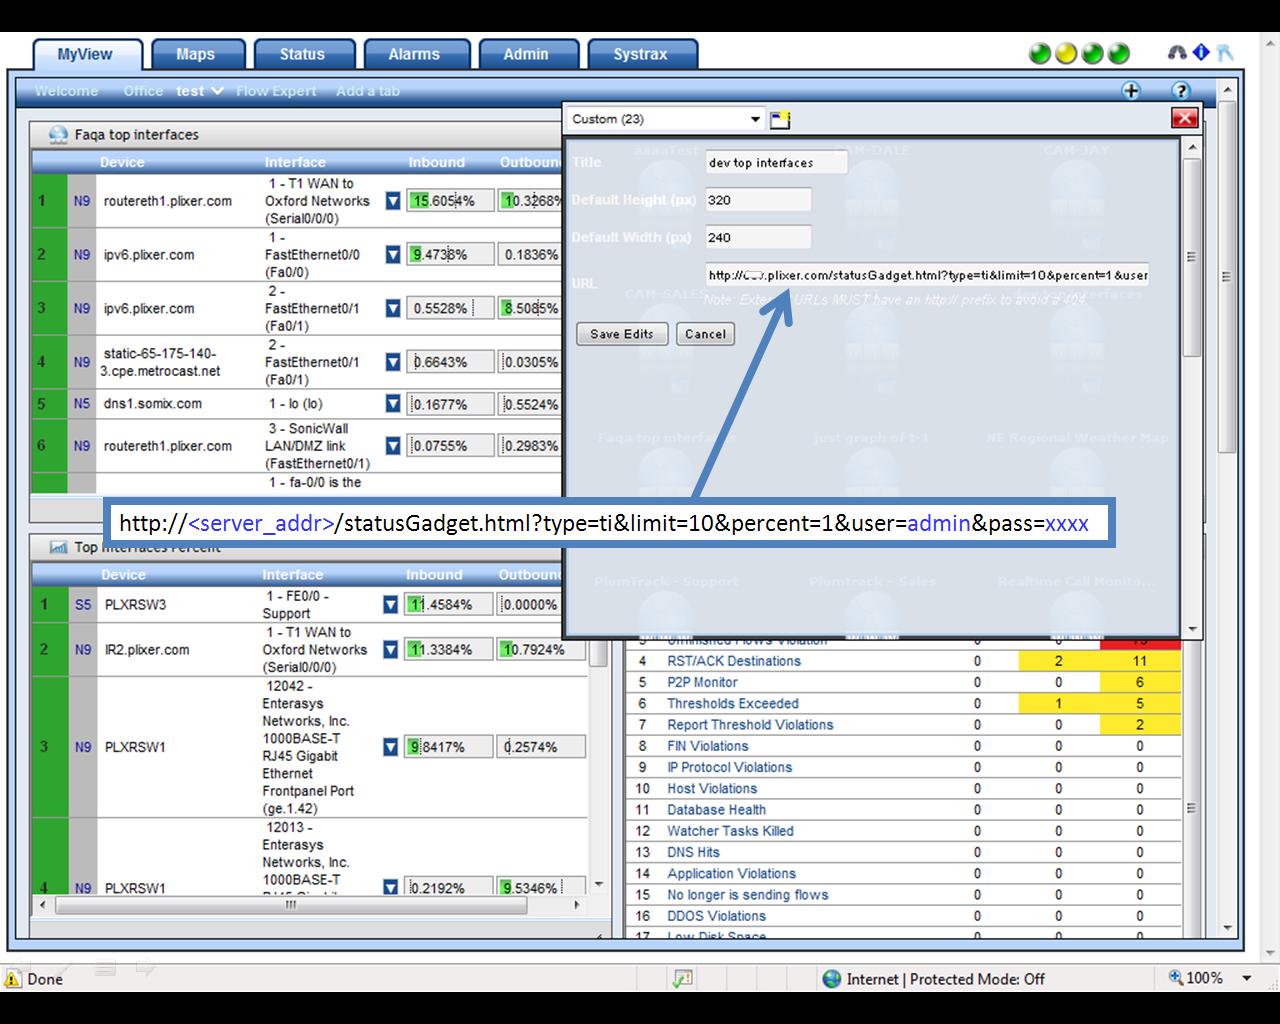This screenshot has width=1280, height=1024.
Task: Click the yellow status light indicator
Action: point(1066,53)
